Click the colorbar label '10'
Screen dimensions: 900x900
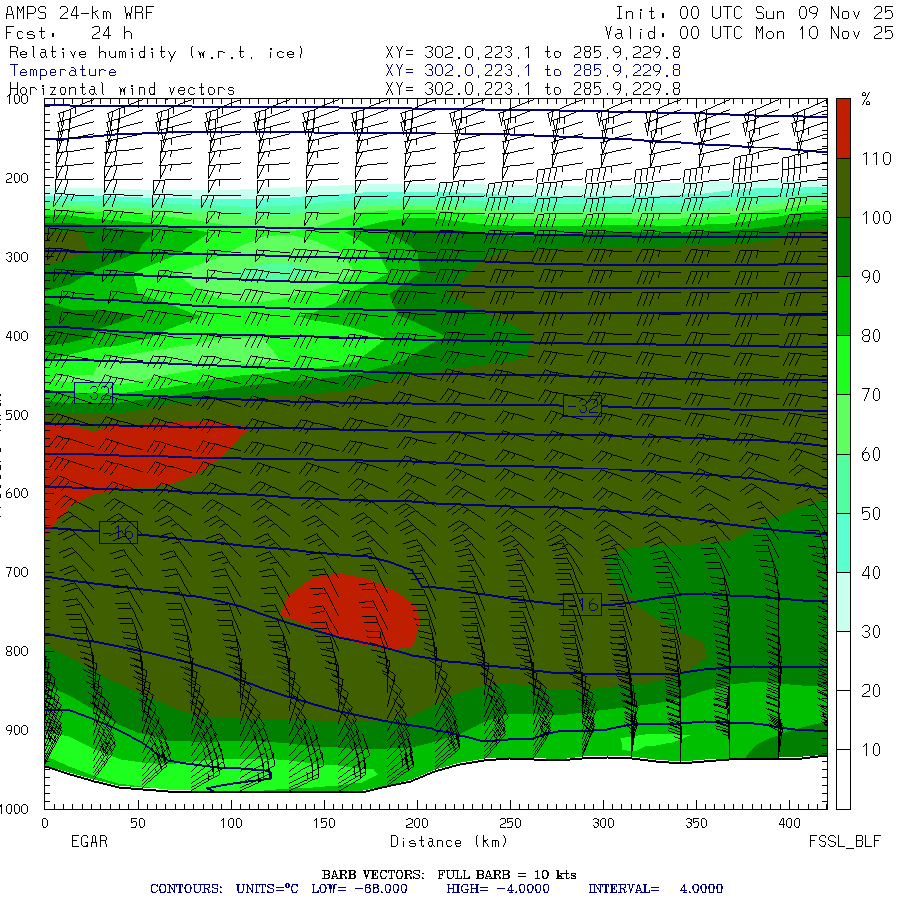(x=871, y=750)
